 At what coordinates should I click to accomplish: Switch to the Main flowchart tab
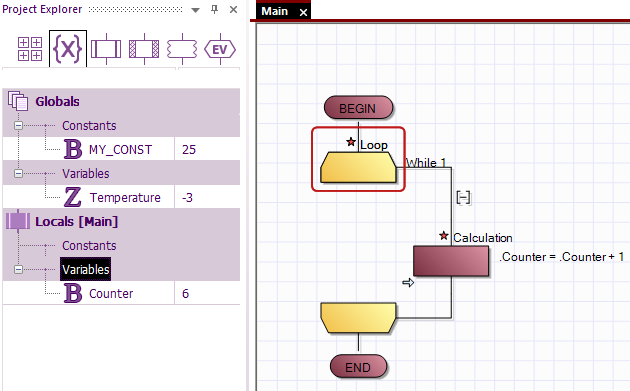pos(275,11)
